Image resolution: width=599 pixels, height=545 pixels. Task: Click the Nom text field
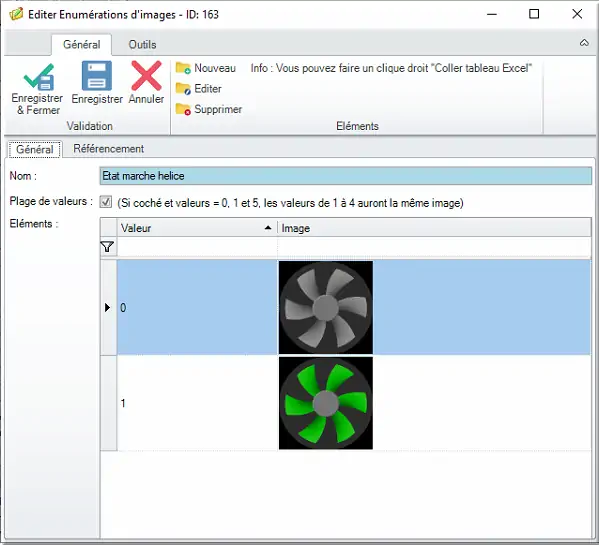point(346,176)
